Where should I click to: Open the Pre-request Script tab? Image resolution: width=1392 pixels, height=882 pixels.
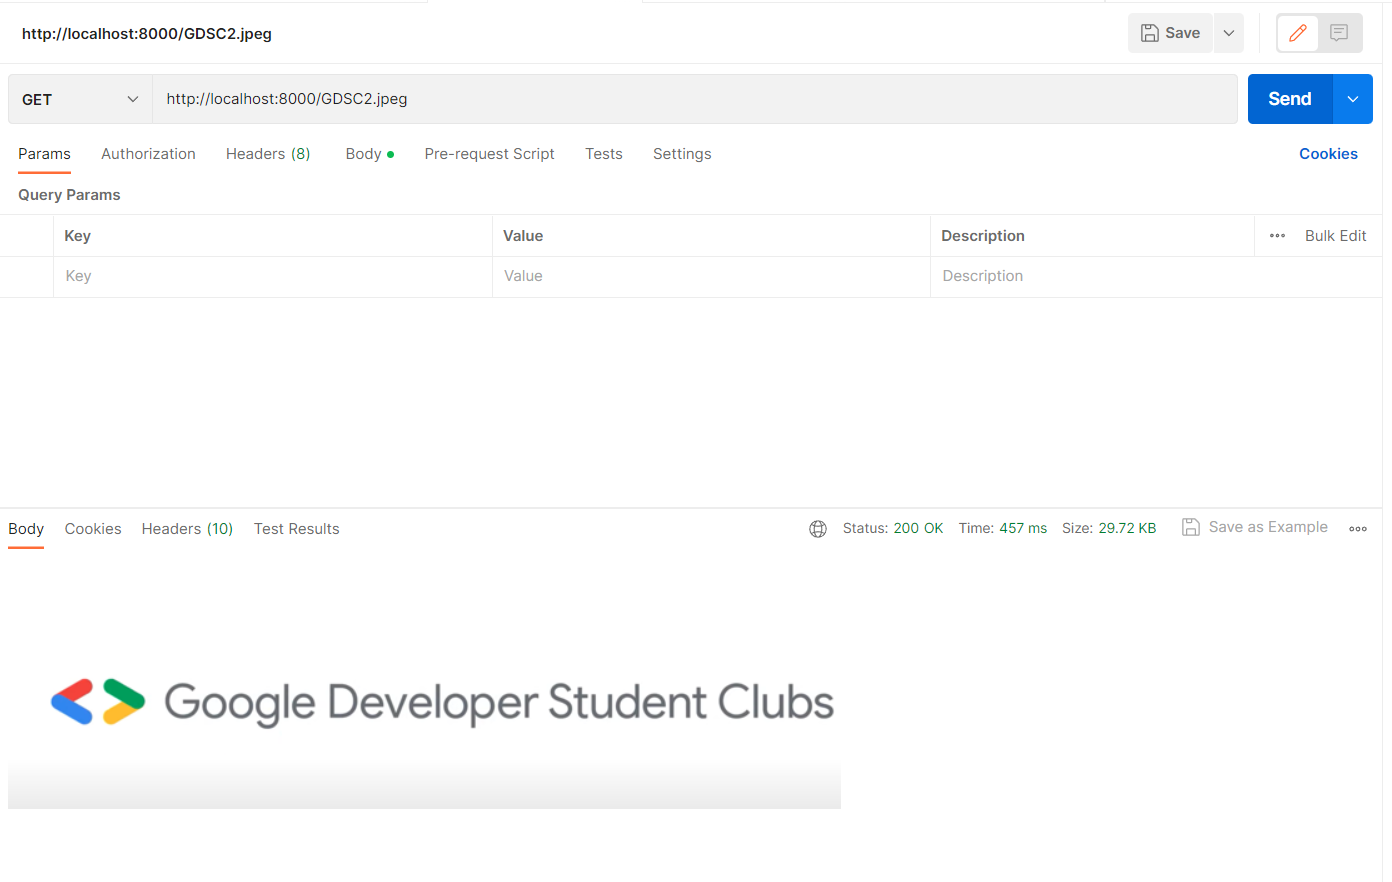489,153
